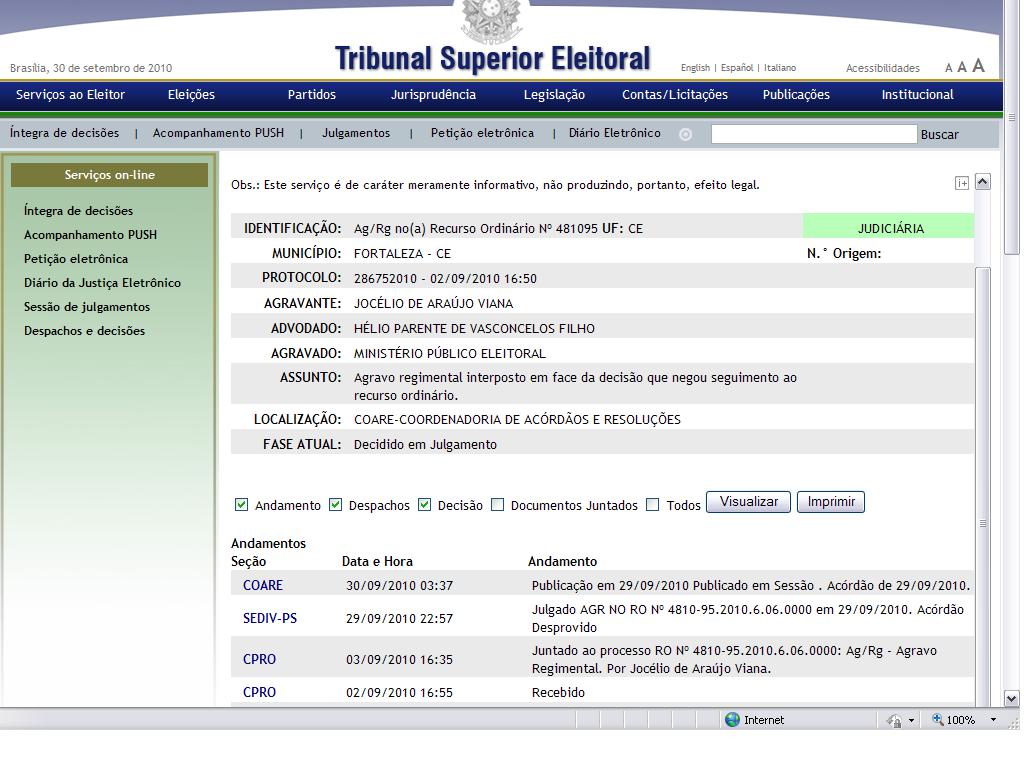Click the Visualizar button
Viewport: 1024px width, 768px height.
pyautogui.click(x=748, y=502)
